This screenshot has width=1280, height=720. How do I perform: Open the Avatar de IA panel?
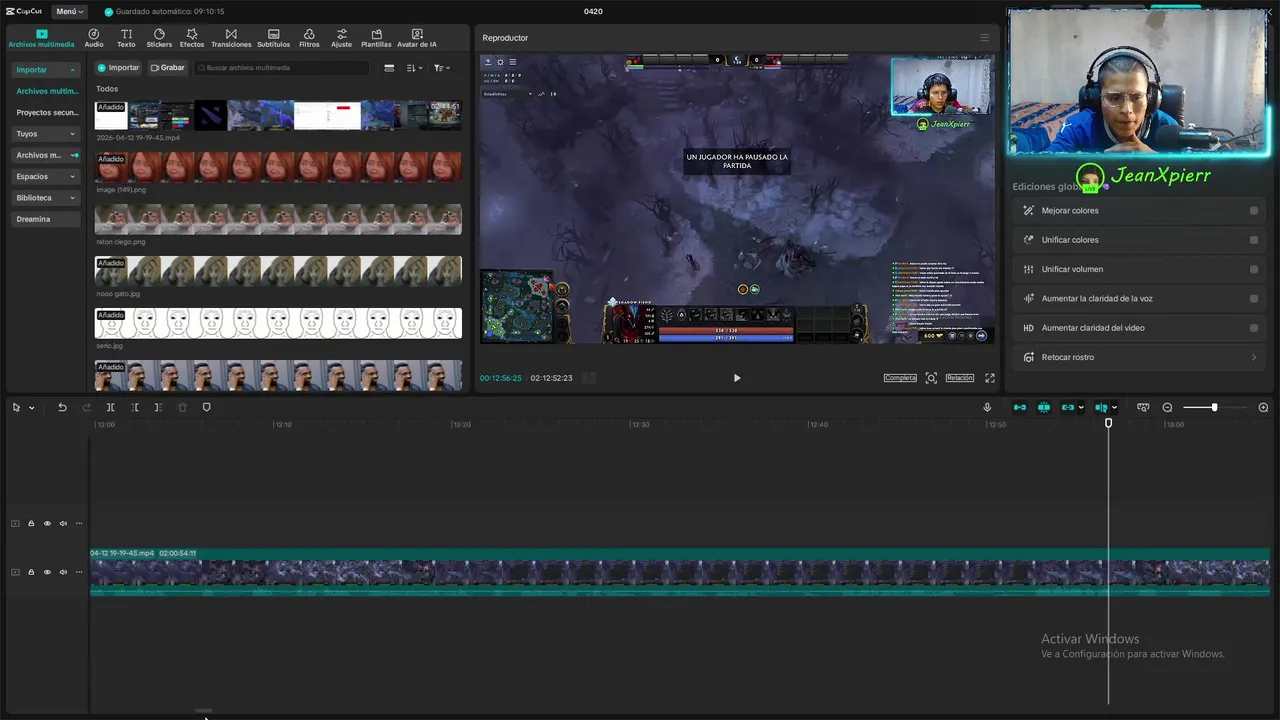pyautogui.click(x=417, y=38)
